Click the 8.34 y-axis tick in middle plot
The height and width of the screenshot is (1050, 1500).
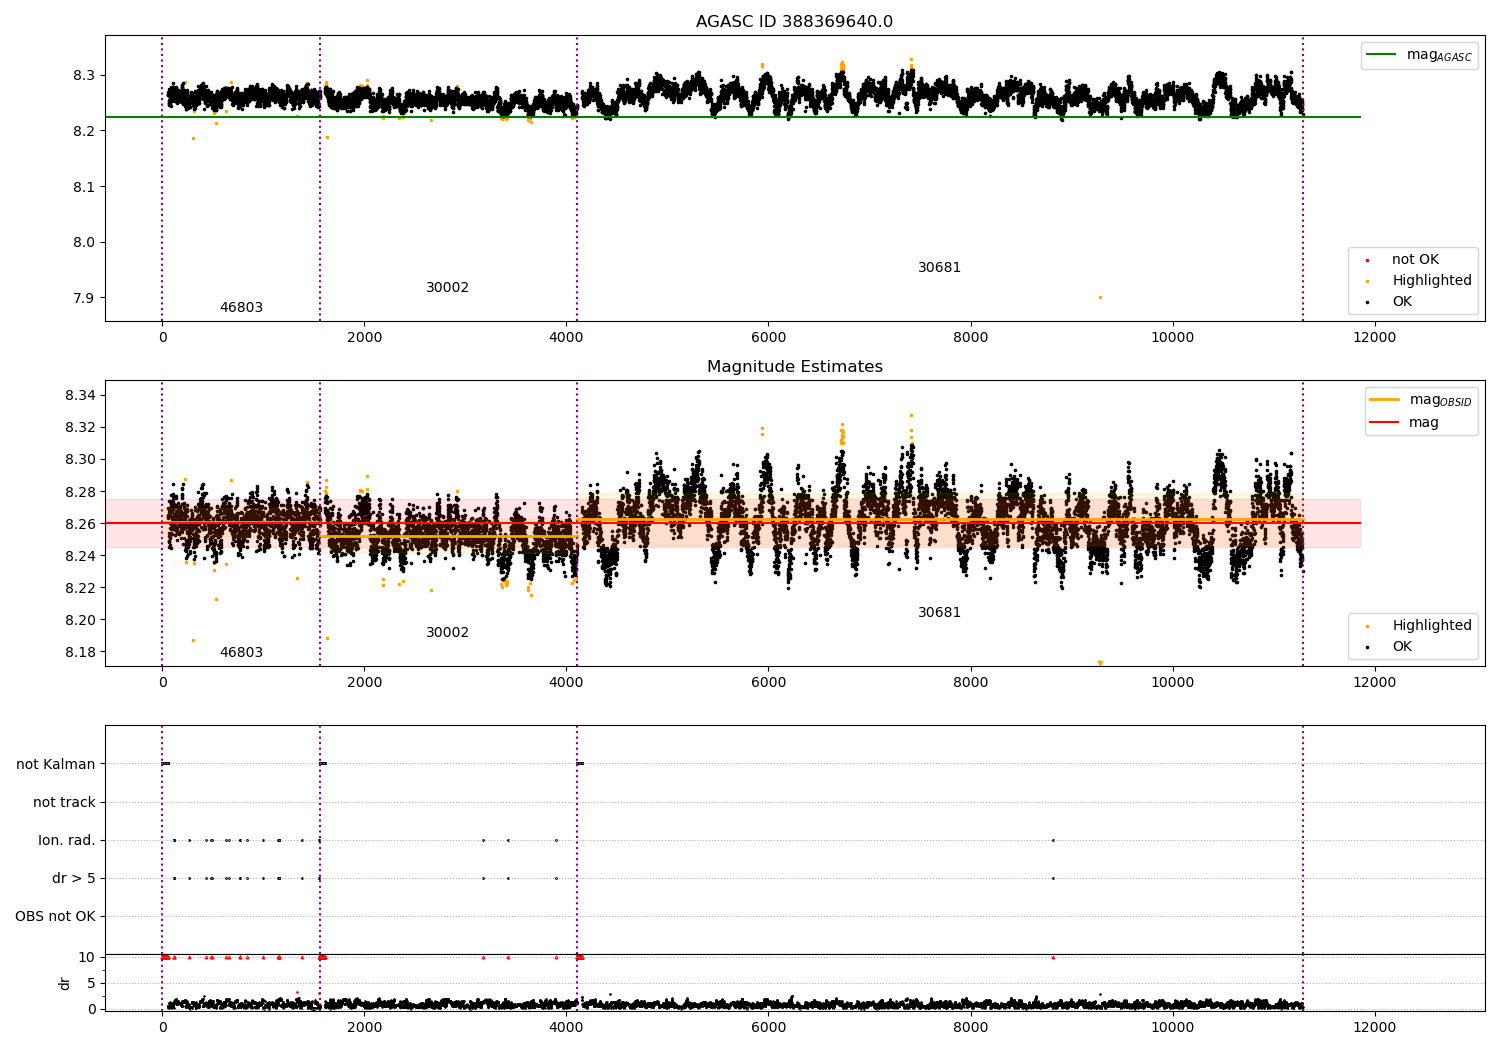pos(80,396)
